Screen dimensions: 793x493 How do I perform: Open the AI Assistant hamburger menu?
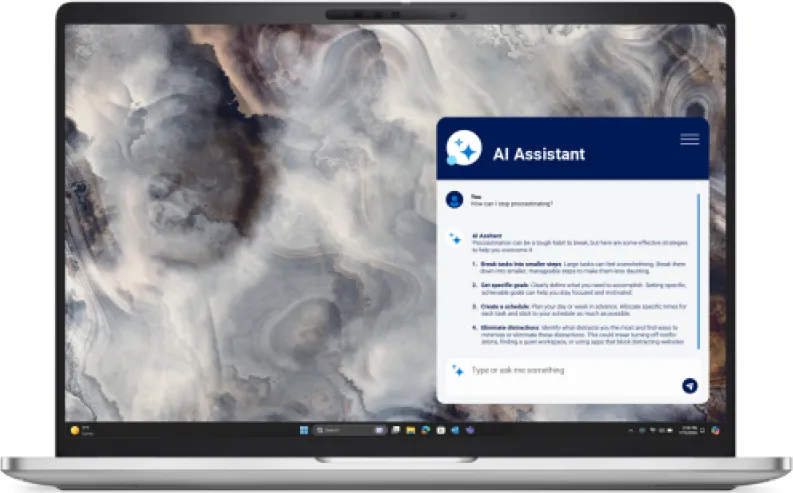click(x=690, y=139)
